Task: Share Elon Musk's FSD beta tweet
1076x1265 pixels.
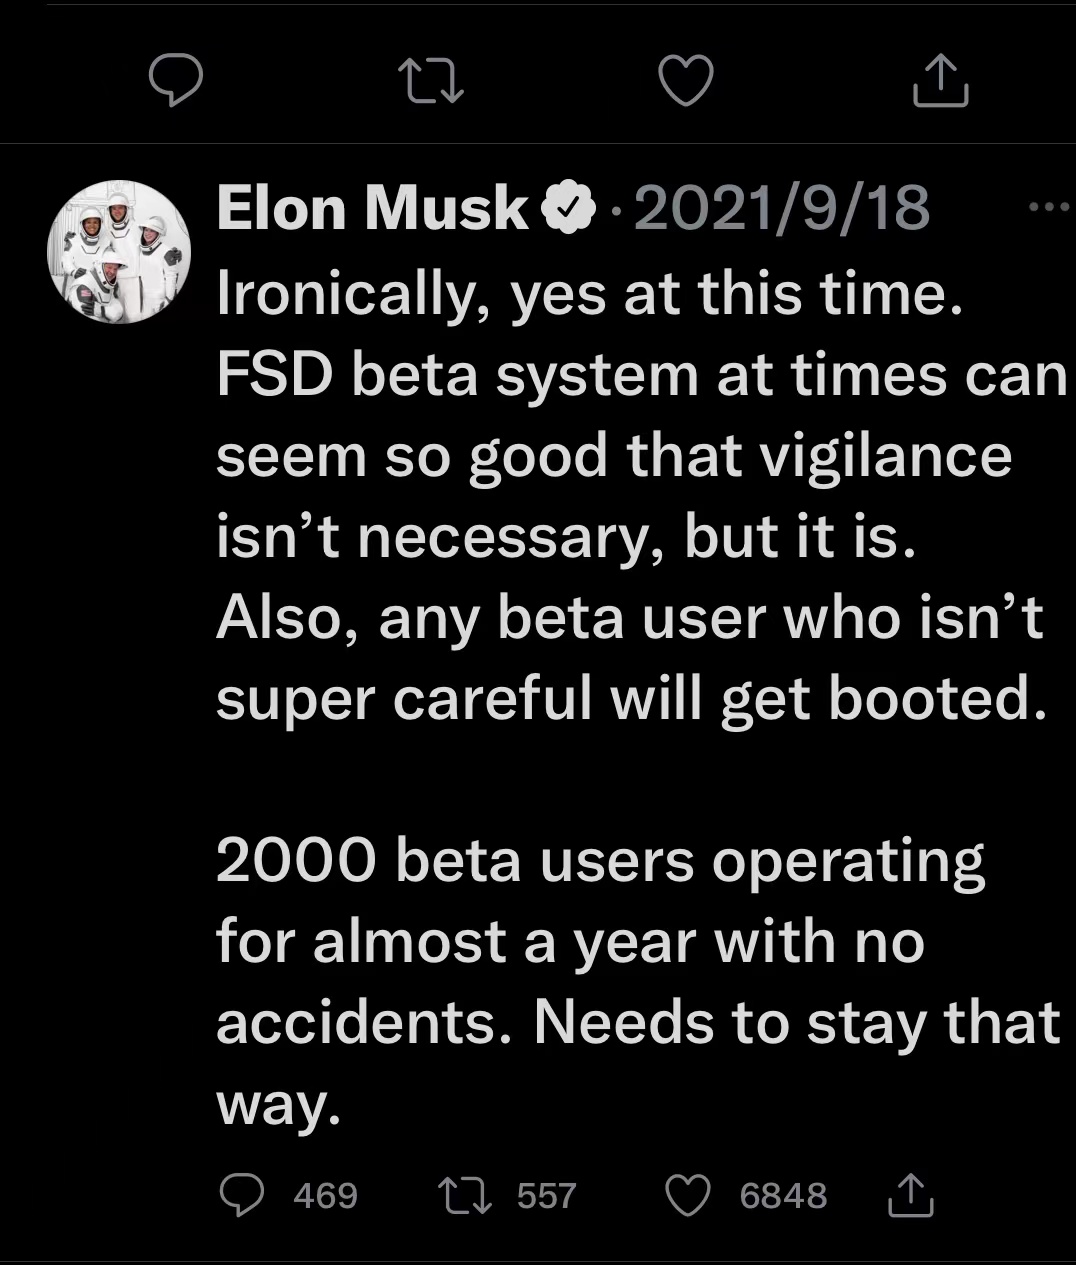Action: (911, 1195)
